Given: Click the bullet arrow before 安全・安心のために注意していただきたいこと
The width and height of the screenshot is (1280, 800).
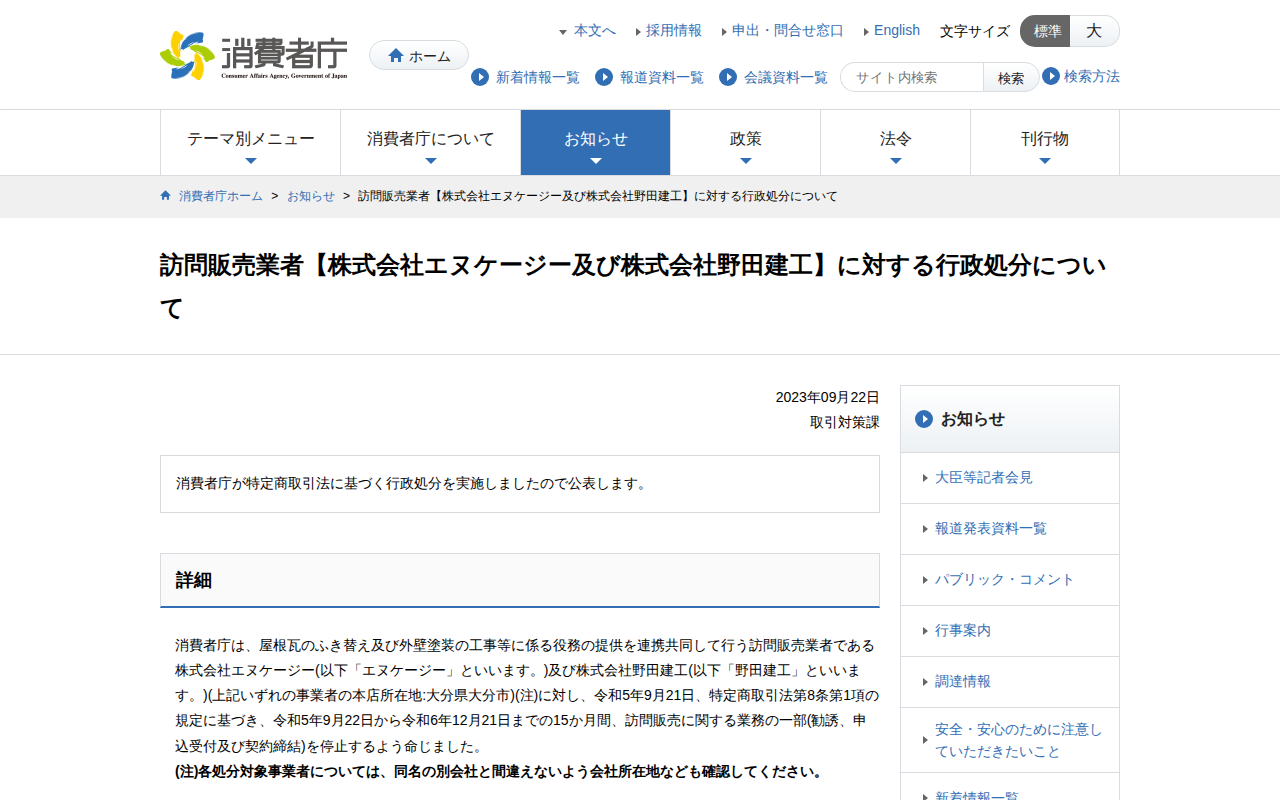Looking at the screenshot, I should [x=925, y=741].
